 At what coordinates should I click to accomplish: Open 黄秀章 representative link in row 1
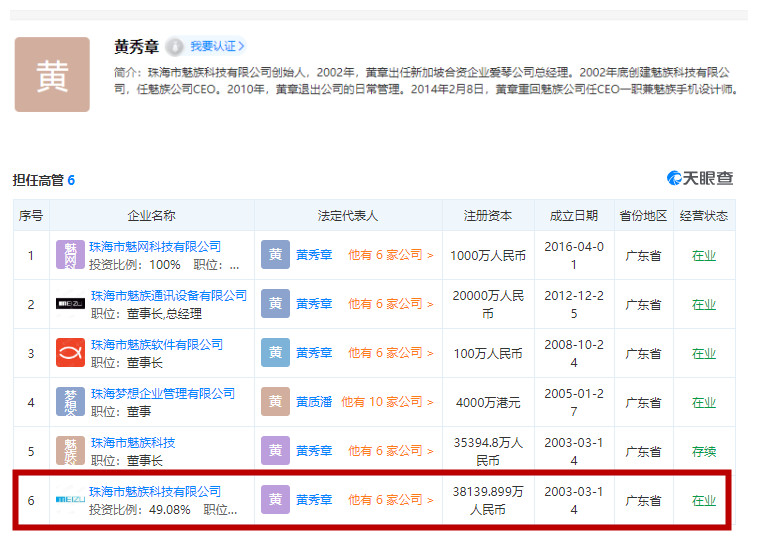[314, 255]
